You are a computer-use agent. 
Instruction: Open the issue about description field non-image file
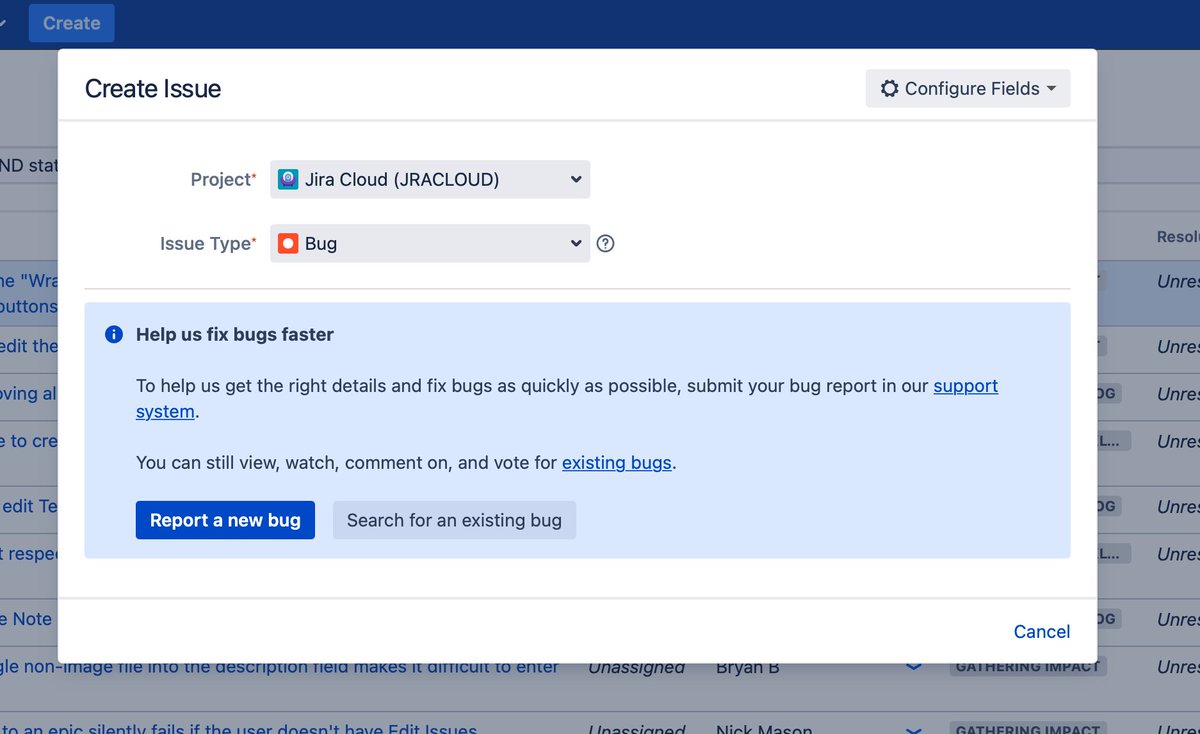pyautogui.click(x=280, y=667)
